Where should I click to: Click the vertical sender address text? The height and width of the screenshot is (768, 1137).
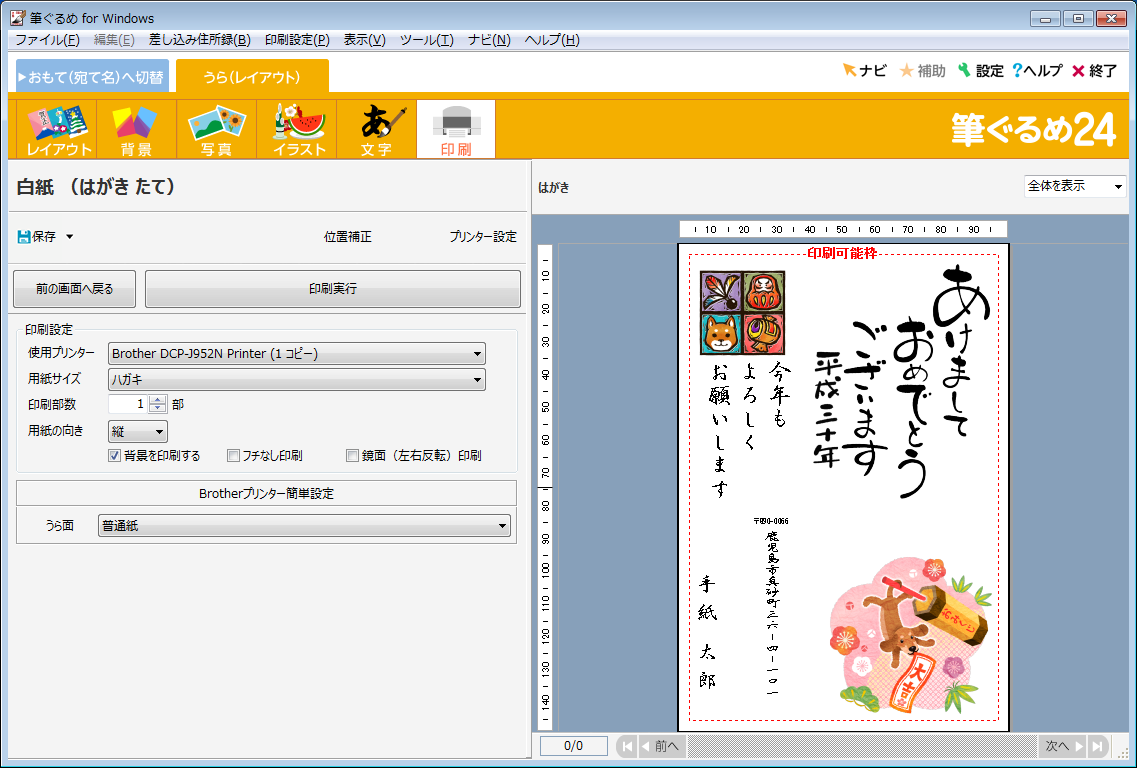[x=772, y=613]
